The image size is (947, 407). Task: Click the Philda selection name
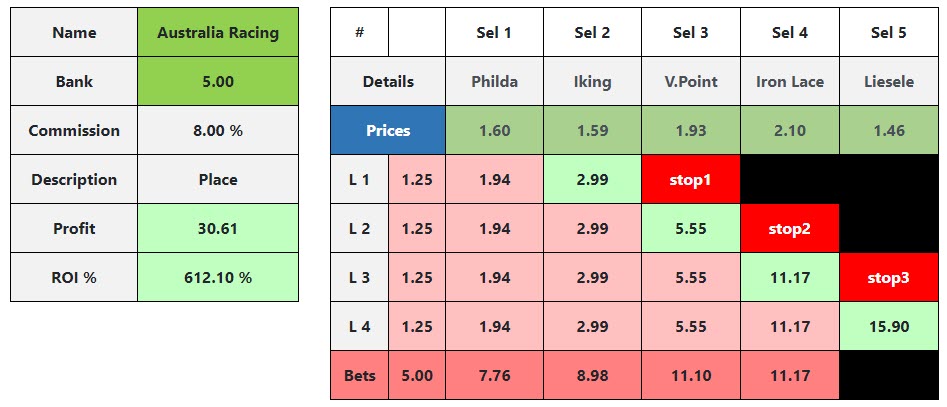click(494, 82)
